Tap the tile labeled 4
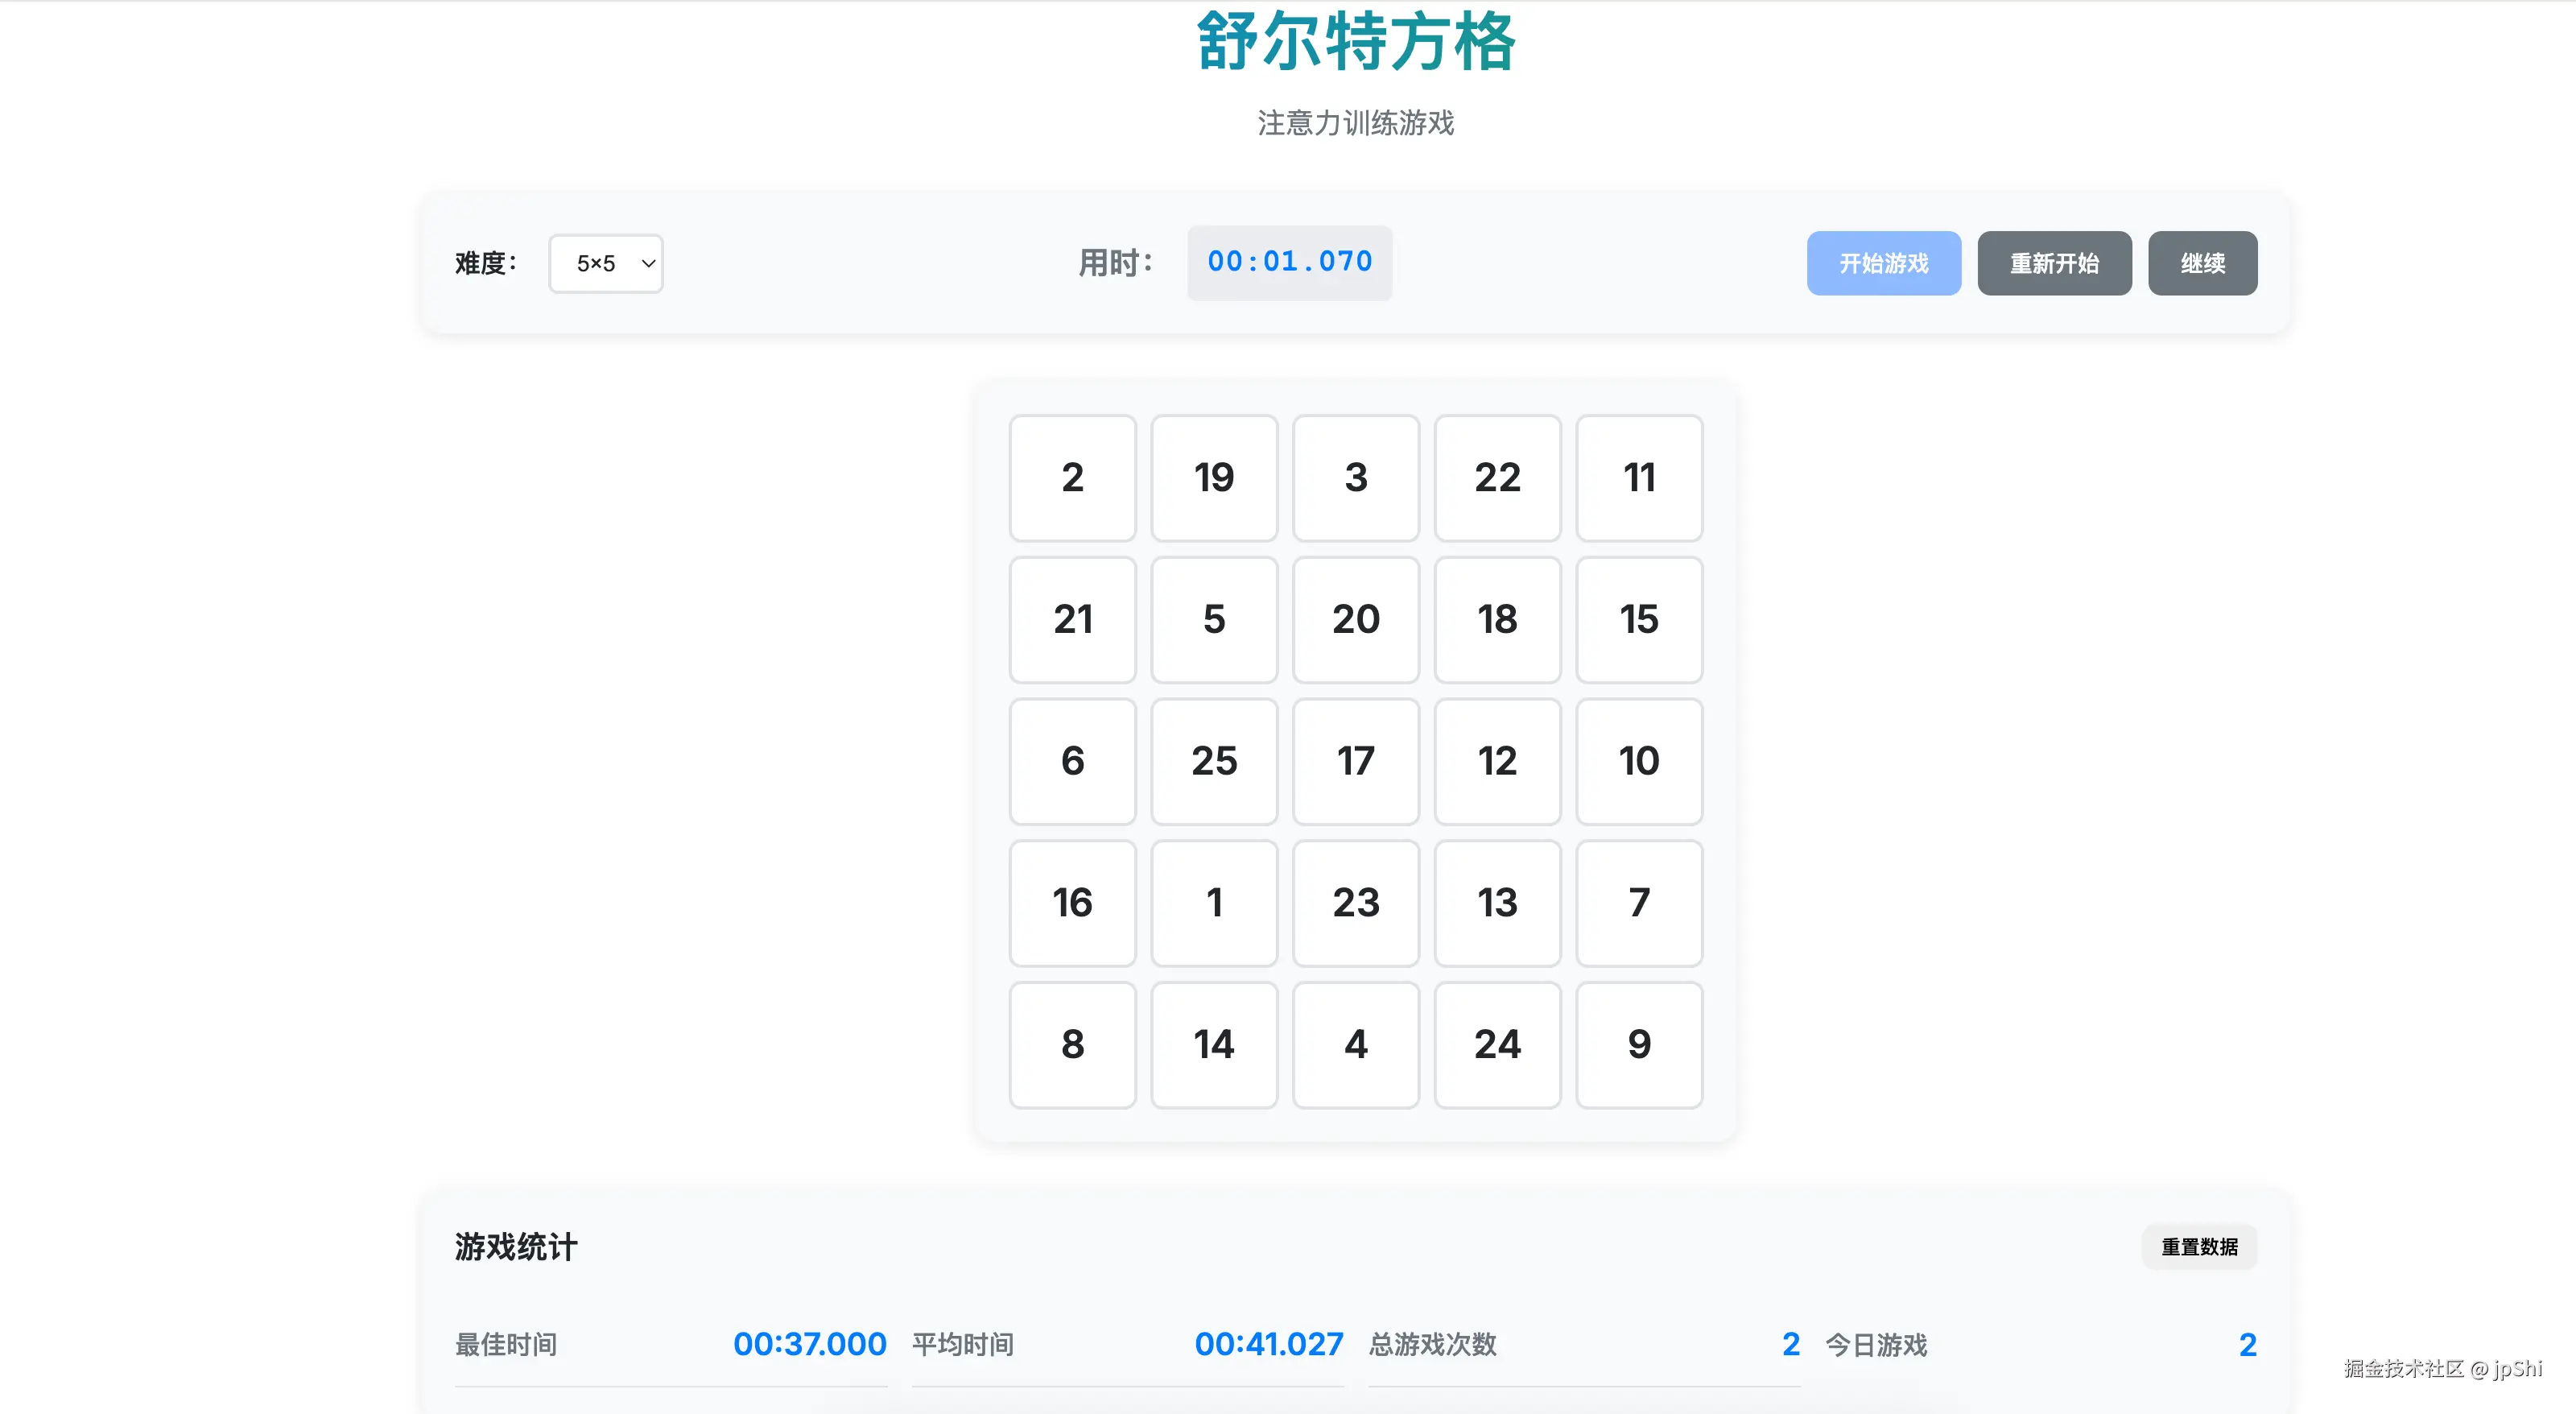The height and width of the screenshot is (1414, 2576). (x=1355, y=1045)
